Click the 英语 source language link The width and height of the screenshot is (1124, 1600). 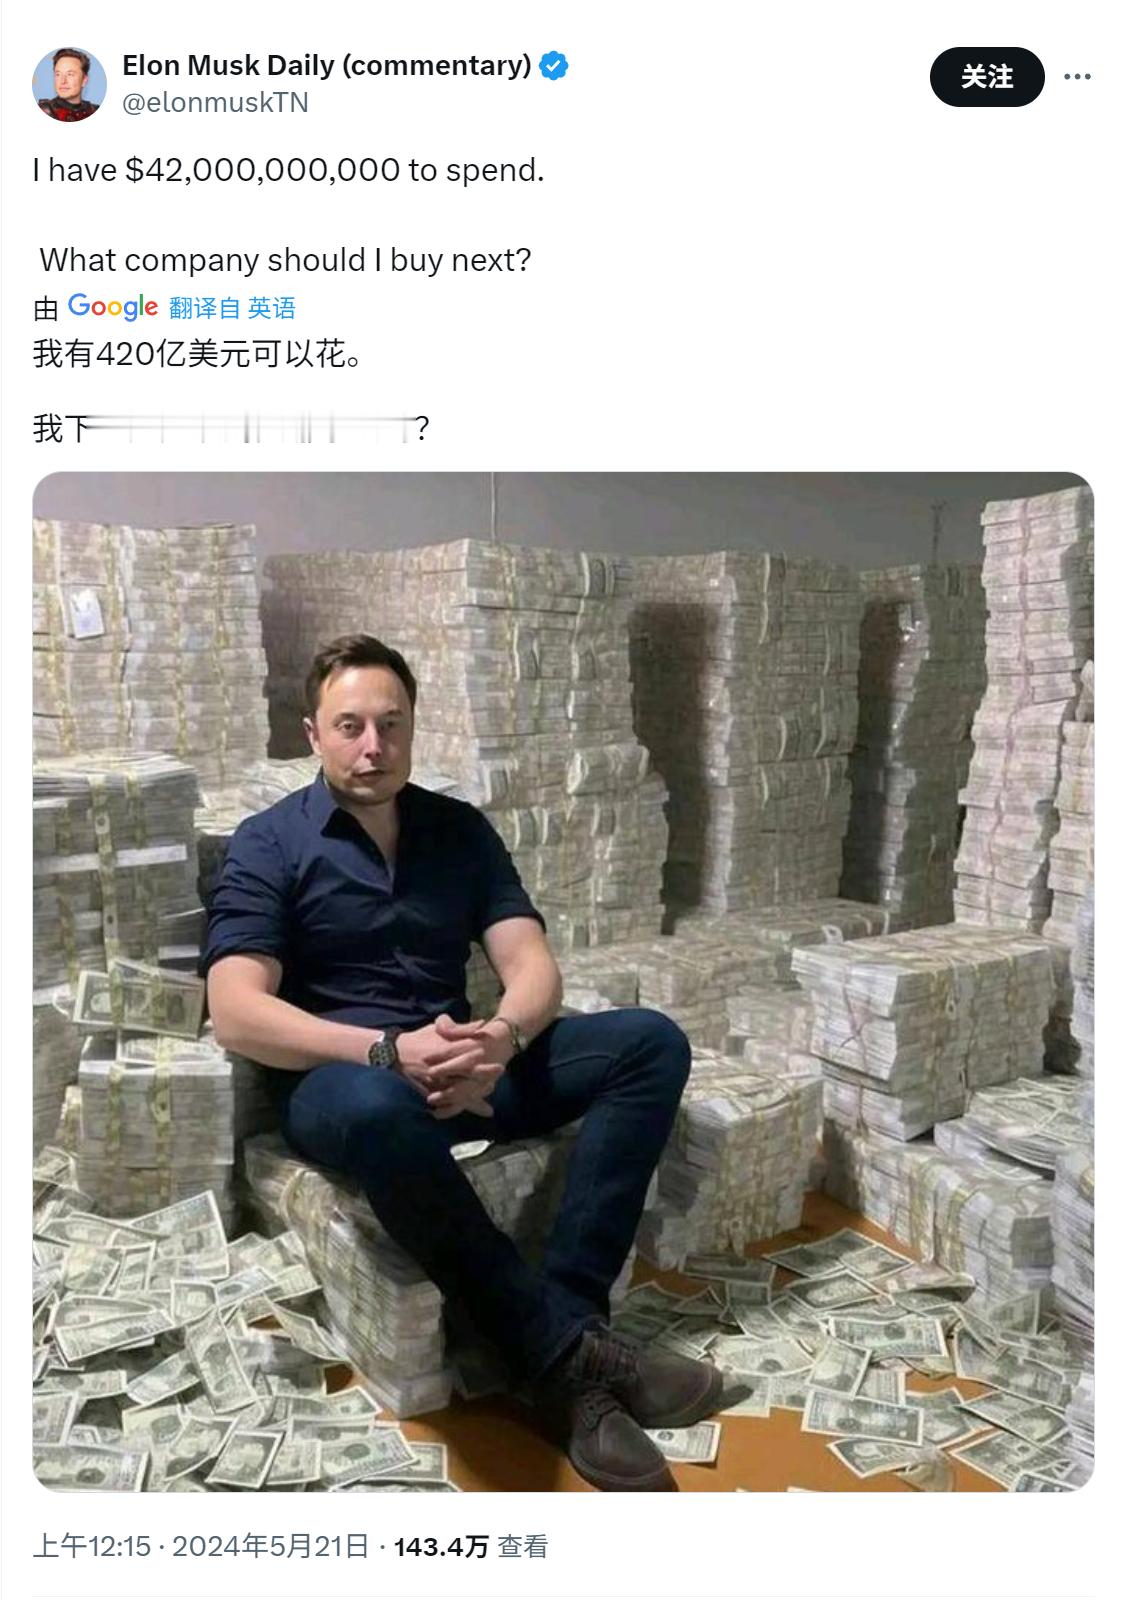pyautogui.click(x=272, y=308)
